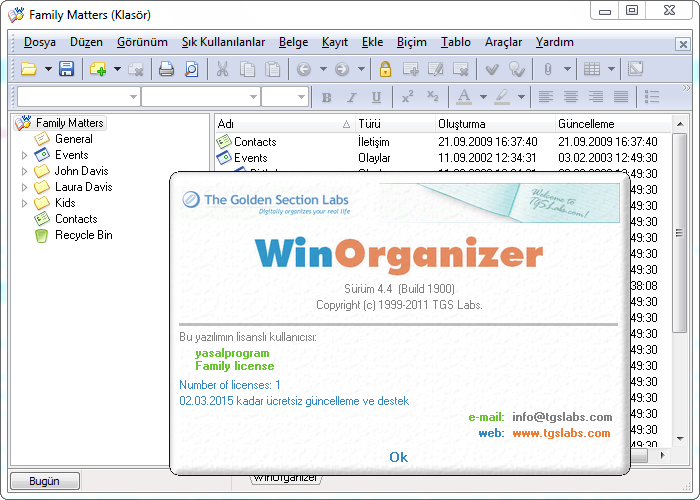The width and height of the screenshot is (700, 500).
Task: Toggle bold formatting
Action: pos(326,97)
